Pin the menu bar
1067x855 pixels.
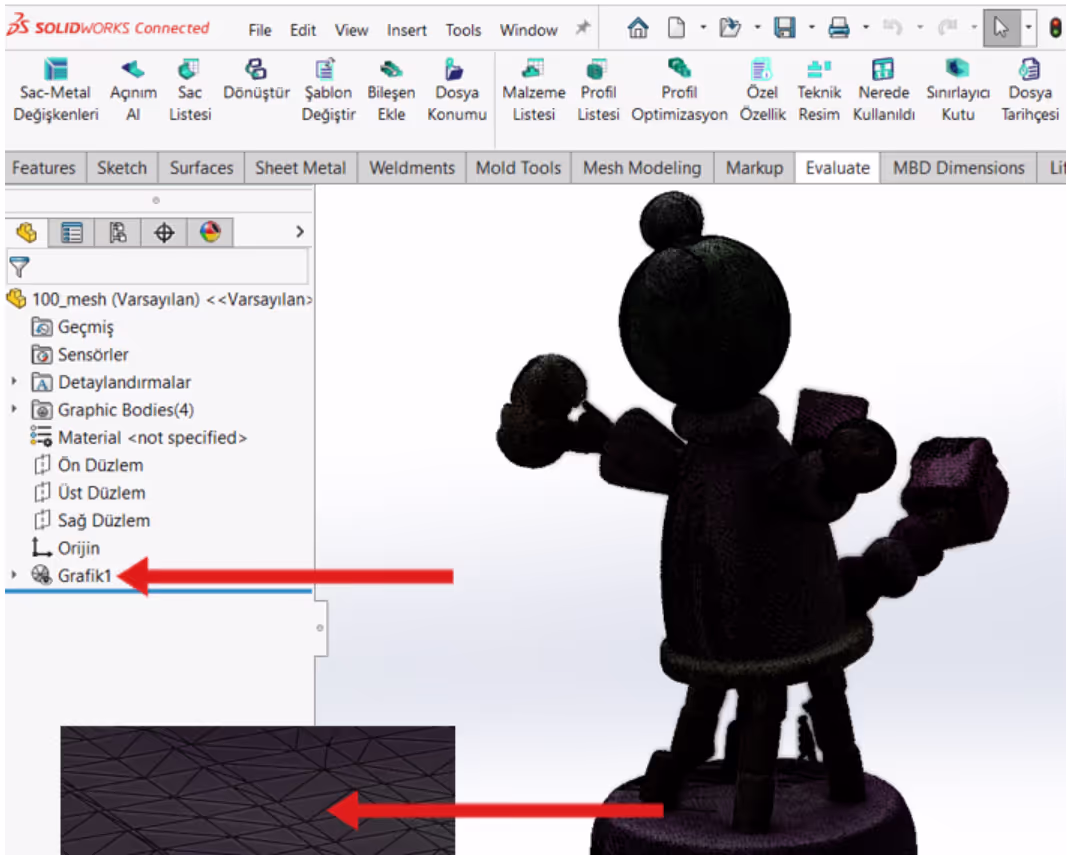pyautogui.click(x=582, y=28)
